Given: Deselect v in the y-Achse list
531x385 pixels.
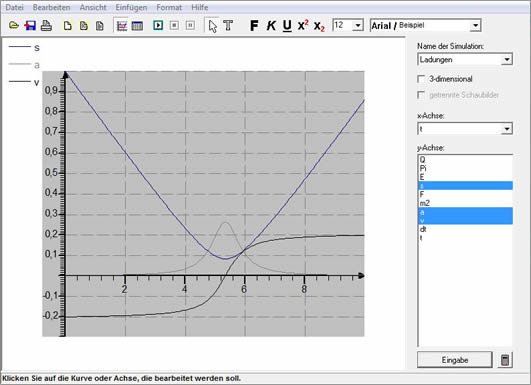Looking at the screenshot, I should (x=465, y=220).
